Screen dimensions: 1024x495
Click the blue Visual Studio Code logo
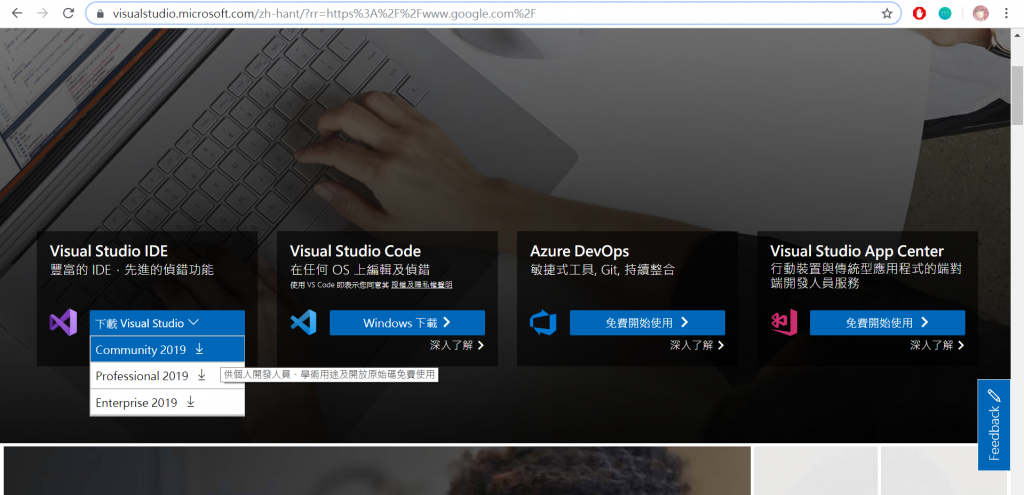(303, 323)
